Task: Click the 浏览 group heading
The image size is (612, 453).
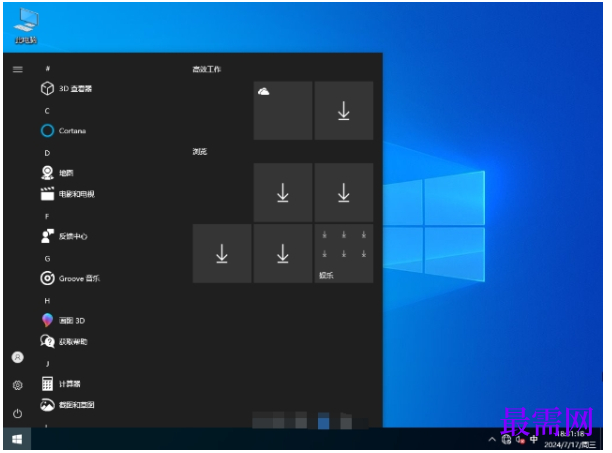Action: click(199, 151)
